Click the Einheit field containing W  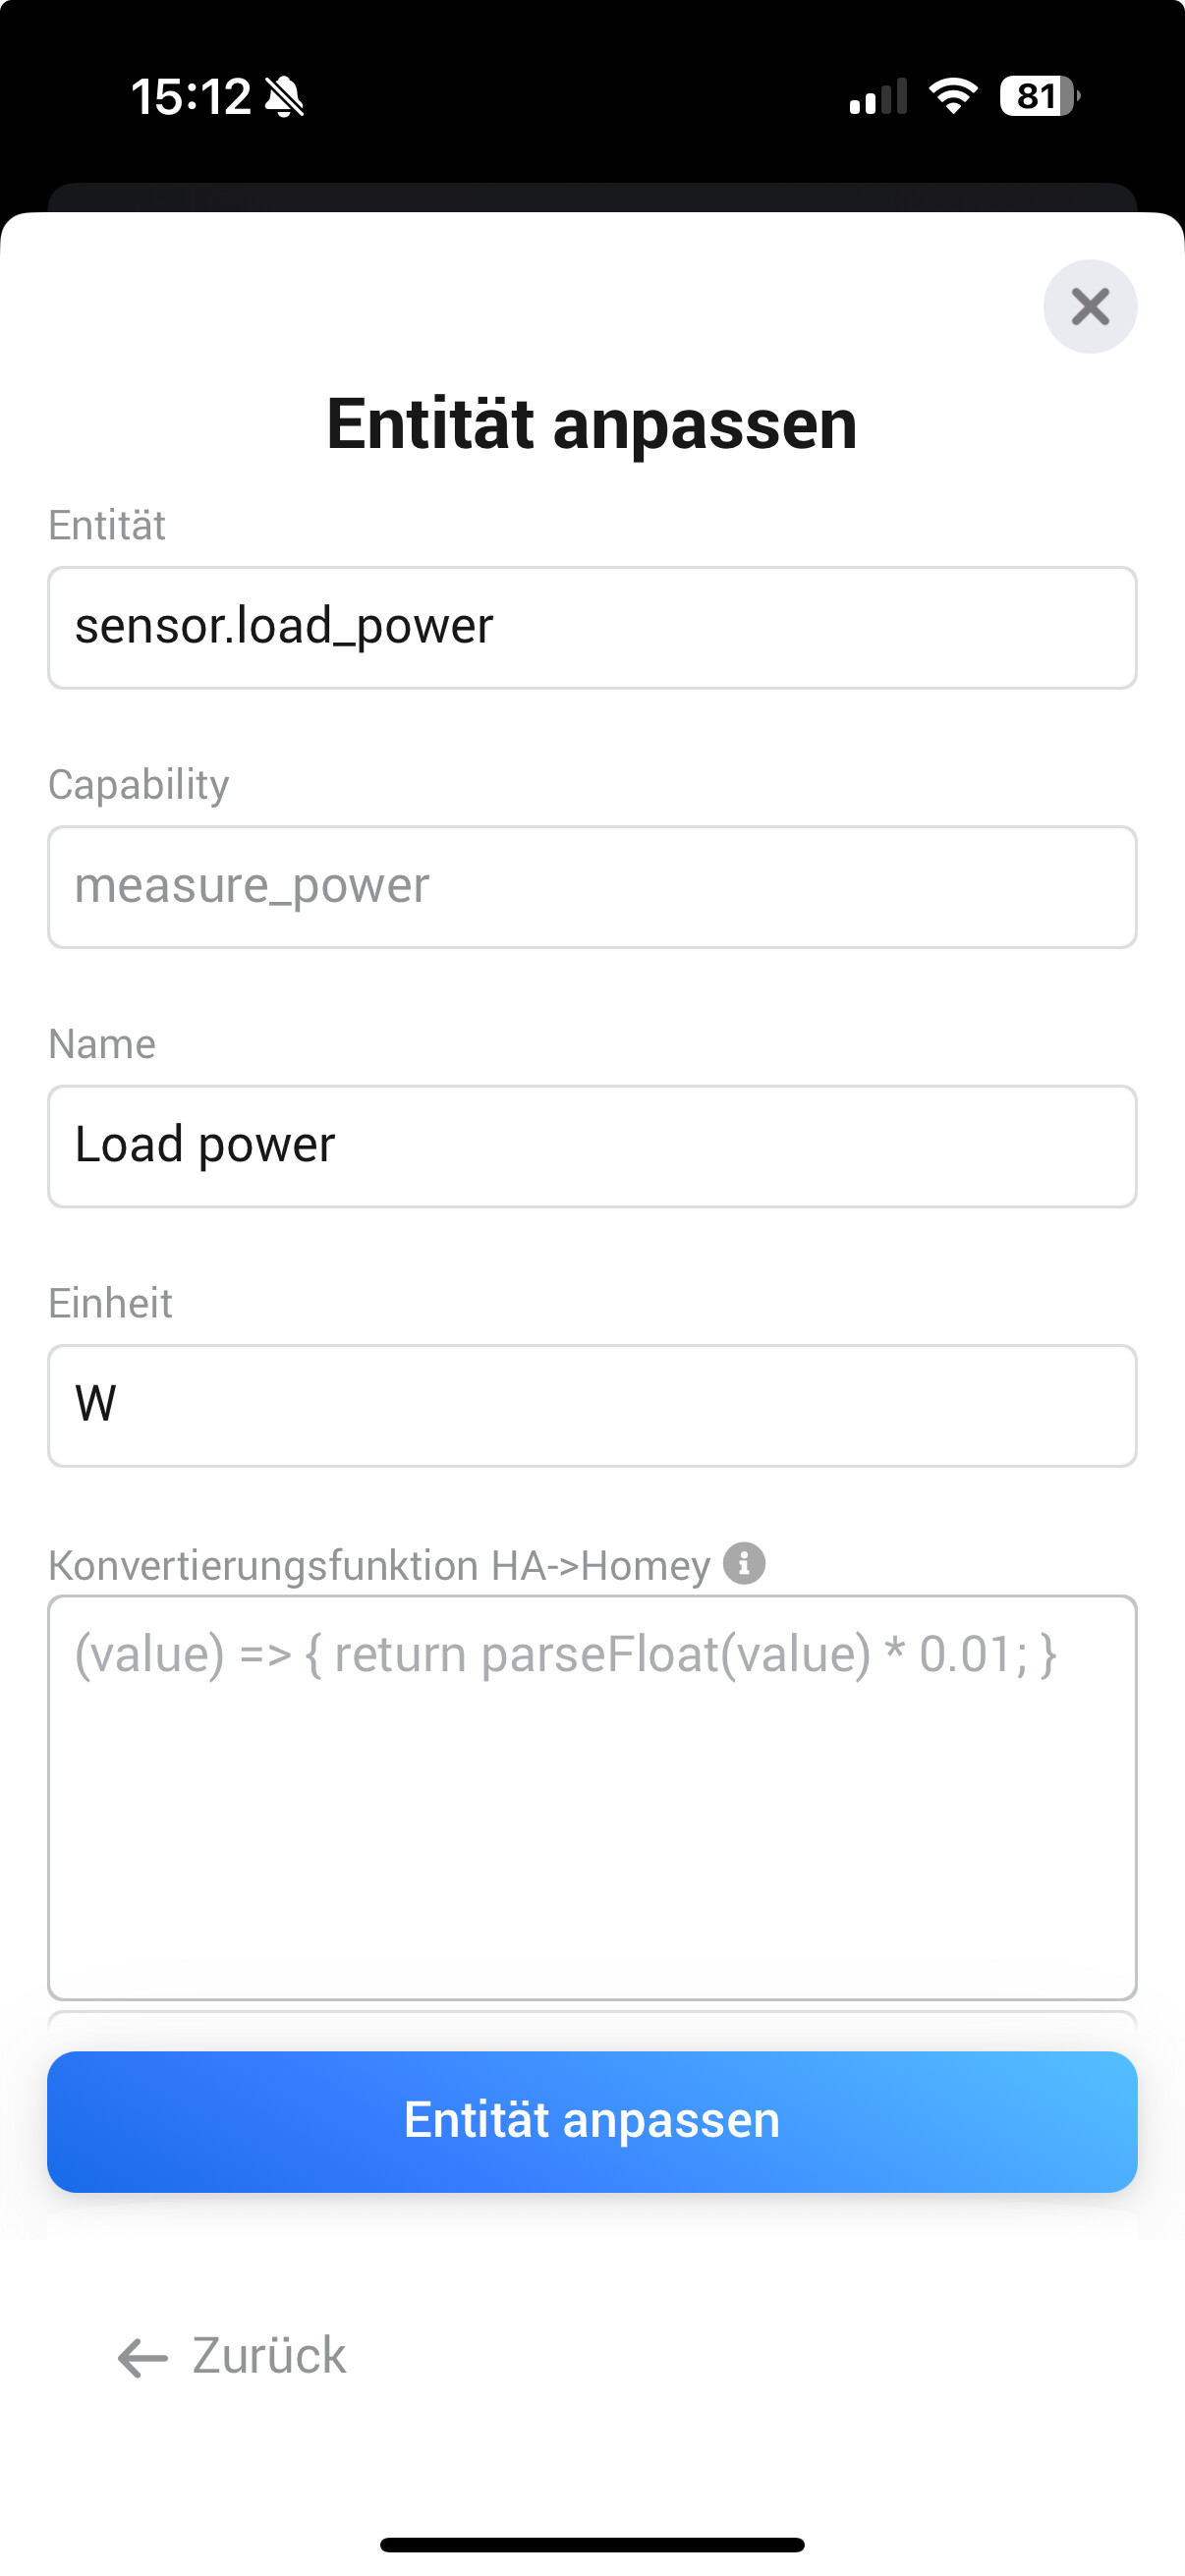[592, 1405]
